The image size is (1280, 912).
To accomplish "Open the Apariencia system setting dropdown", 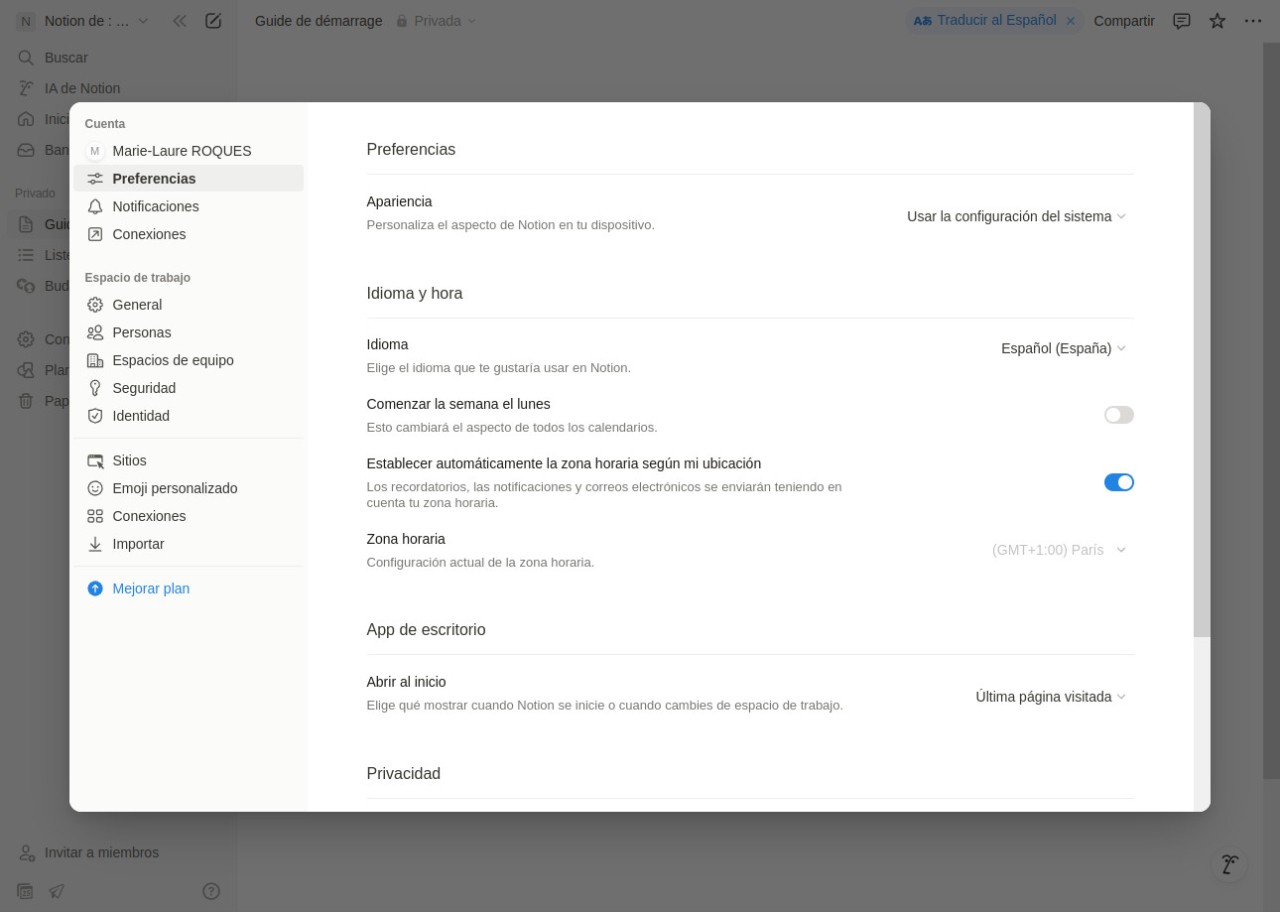I will pos(1016,217).
